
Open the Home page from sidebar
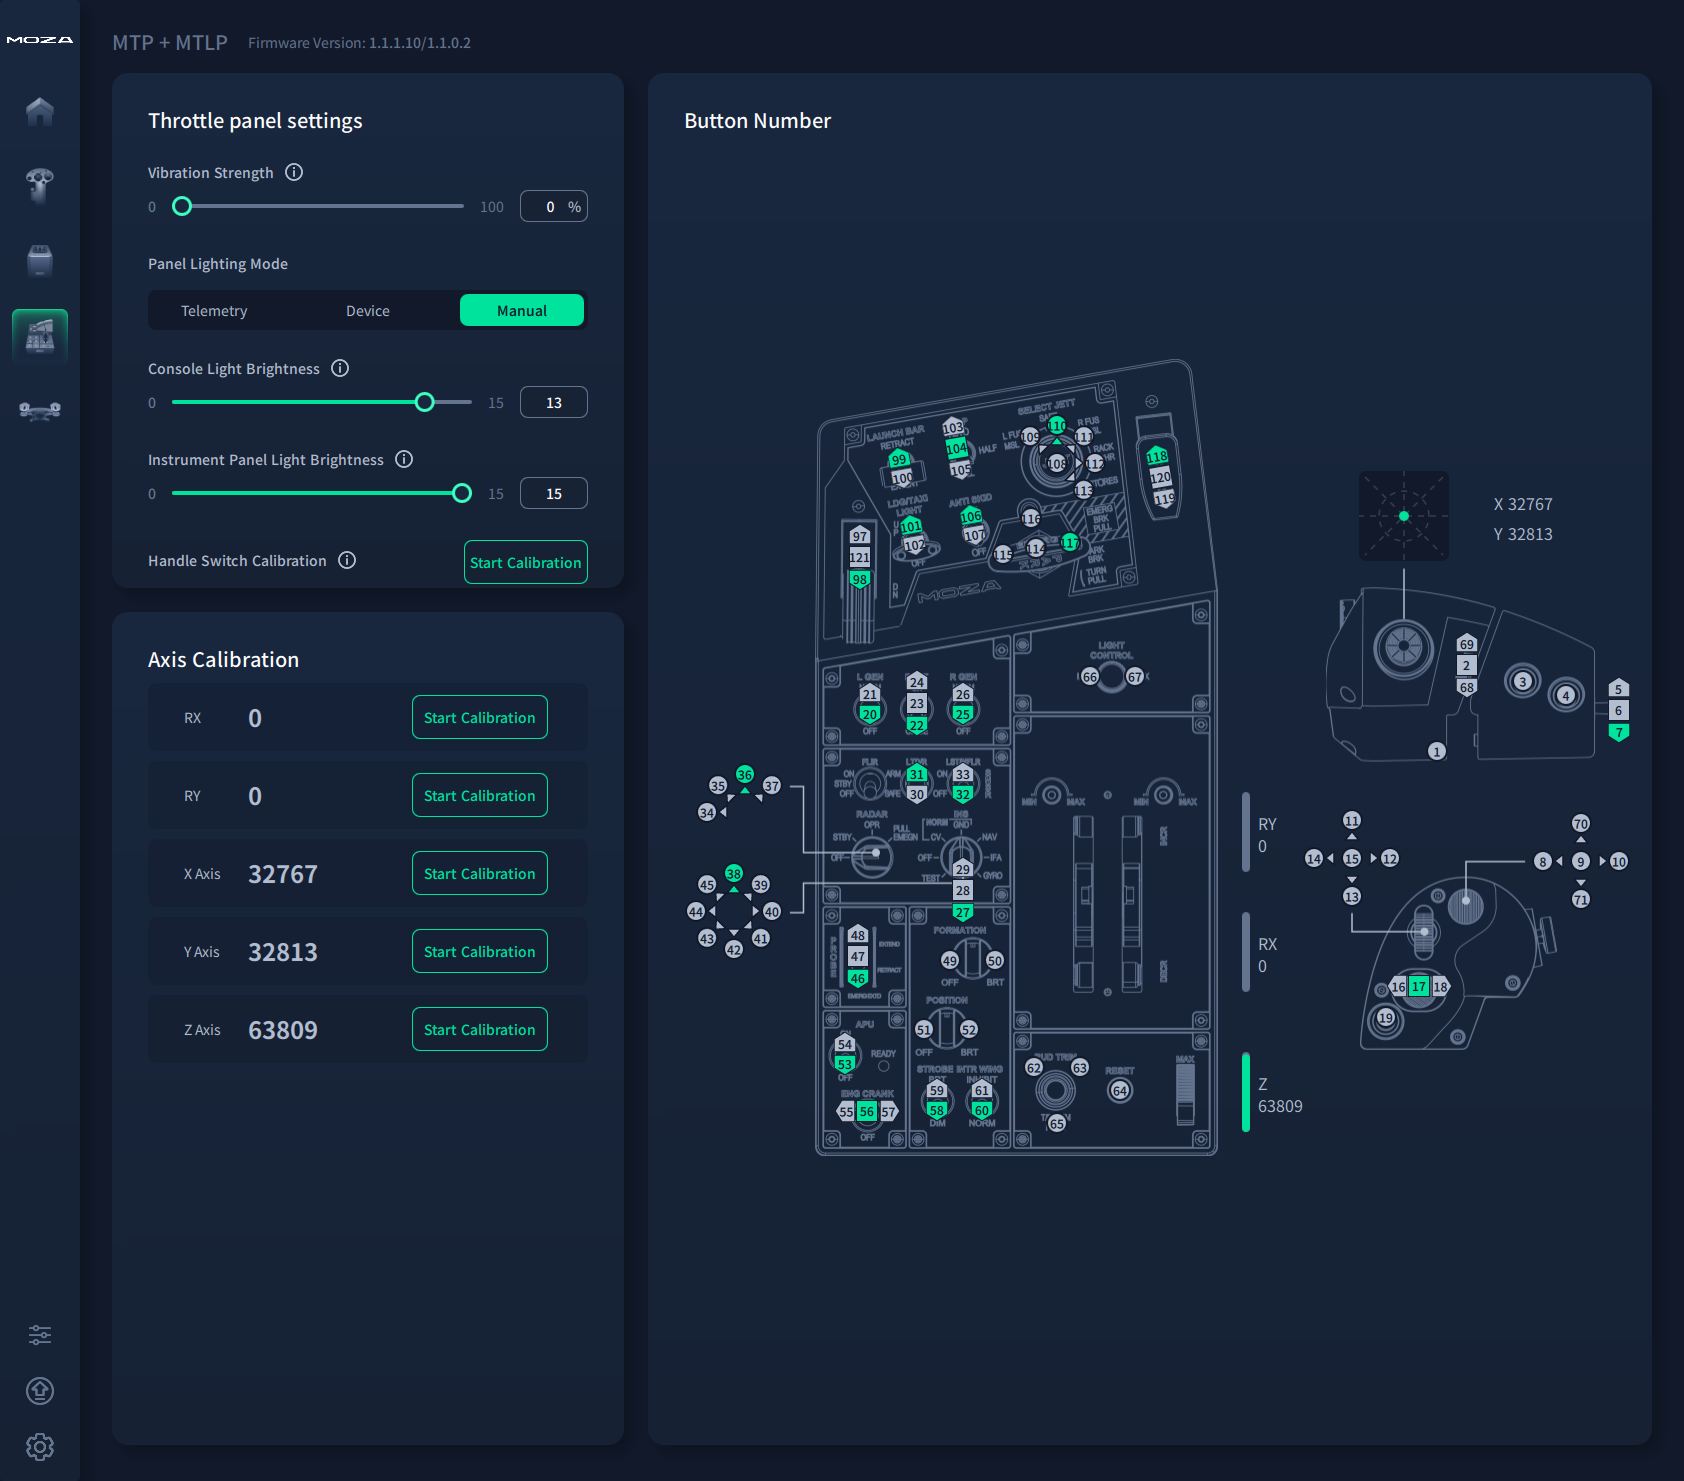[x=40, y=110]
